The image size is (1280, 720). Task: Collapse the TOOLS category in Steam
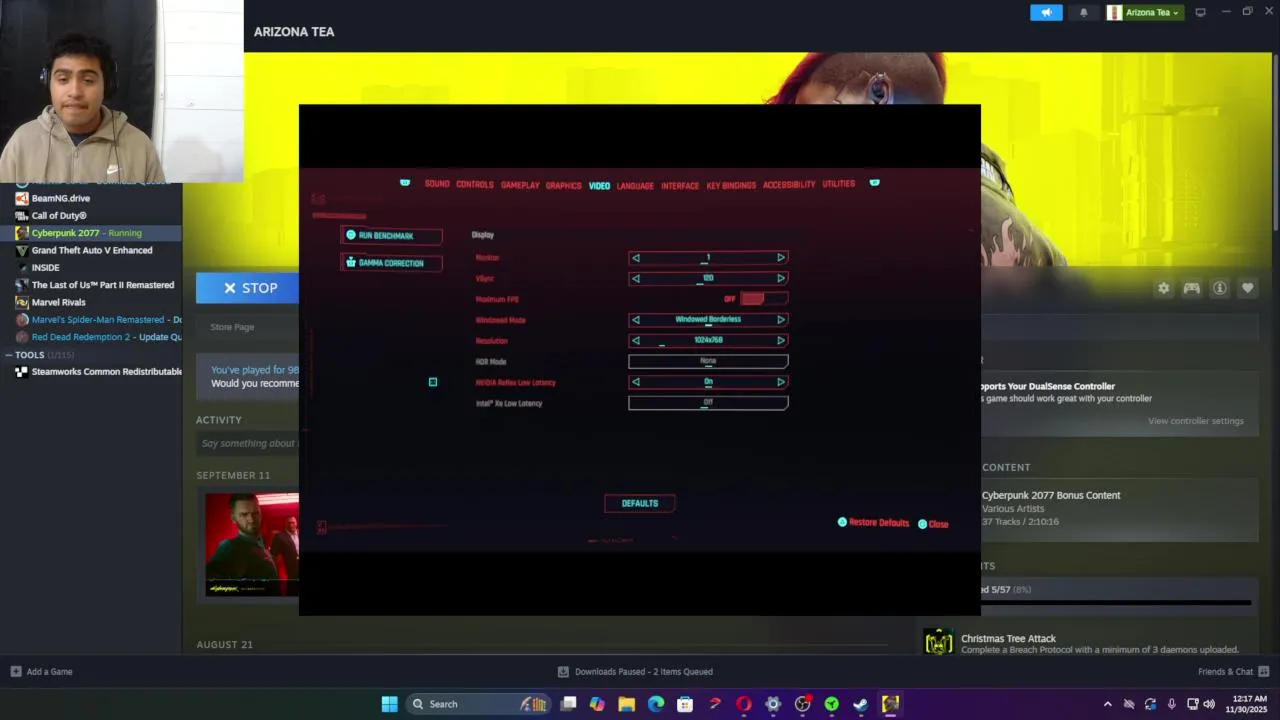(x=9, y=355)
